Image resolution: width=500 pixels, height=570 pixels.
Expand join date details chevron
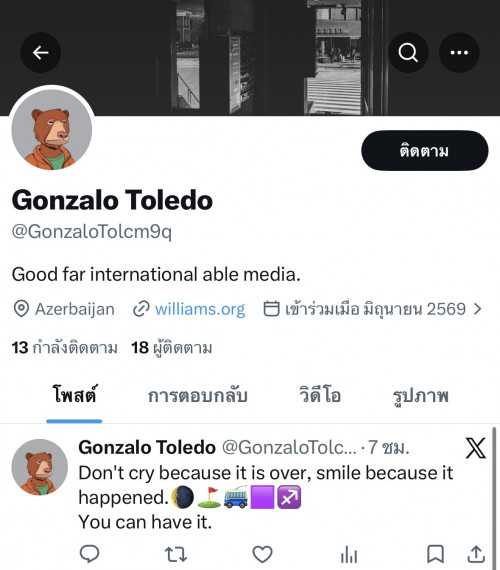coord(477,309)
